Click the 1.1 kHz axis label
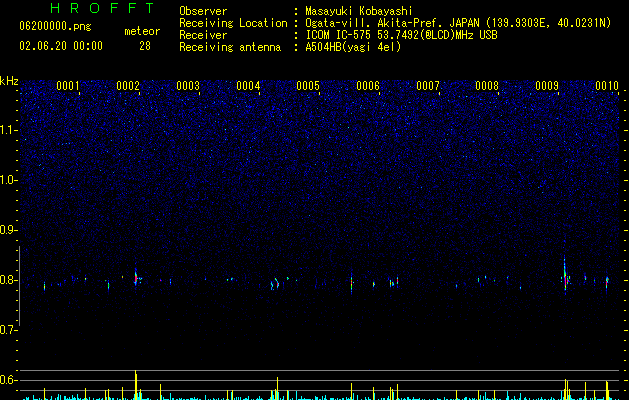Image resolution: width=629 pixels, height=400 pixels. tap(9, 130)
